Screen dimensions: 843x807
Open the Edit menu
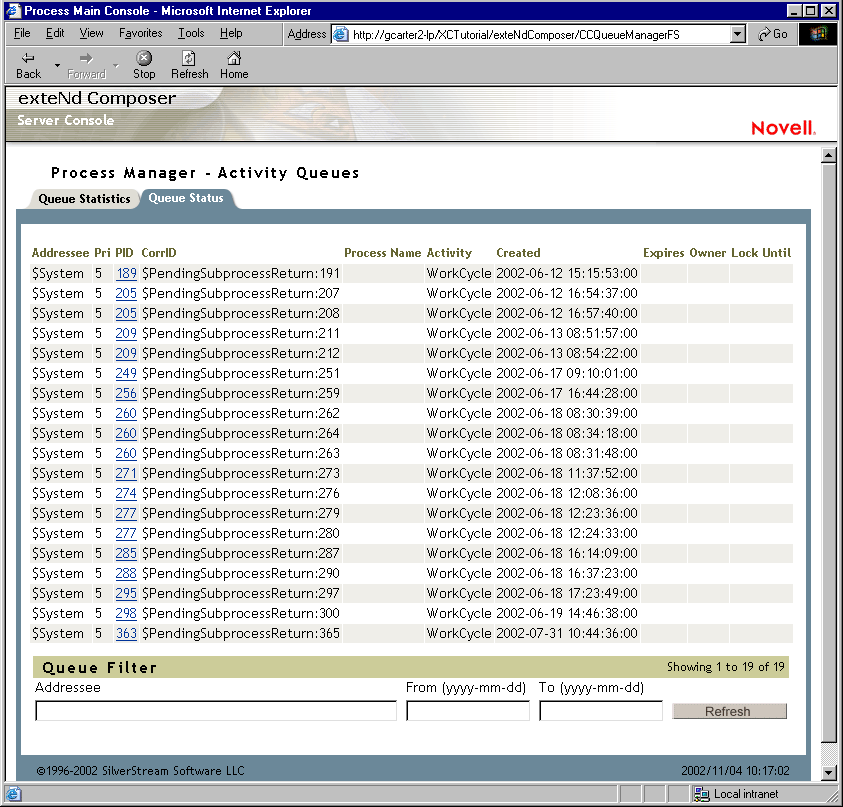pos(55,33)
